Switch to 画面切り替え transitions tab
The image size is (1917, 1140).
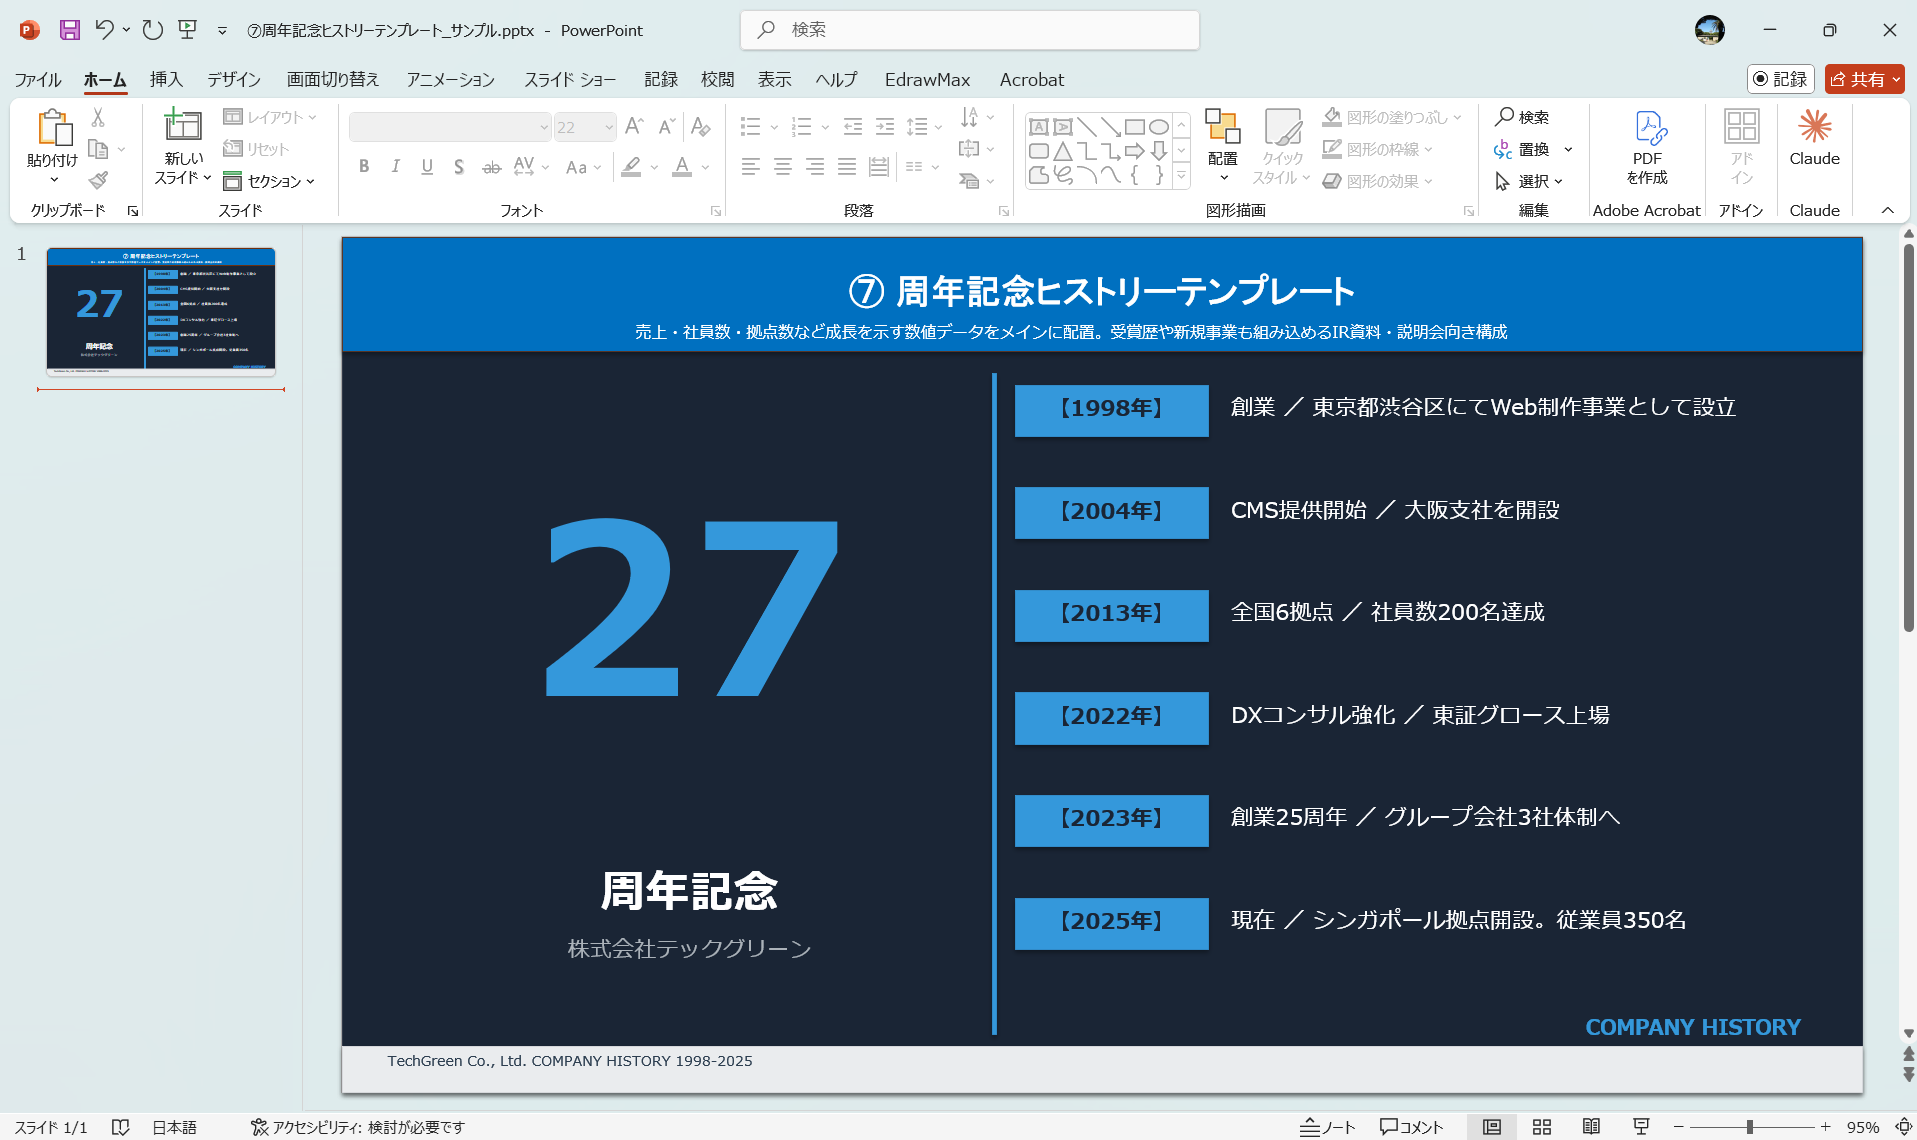[x=333, y=80]
